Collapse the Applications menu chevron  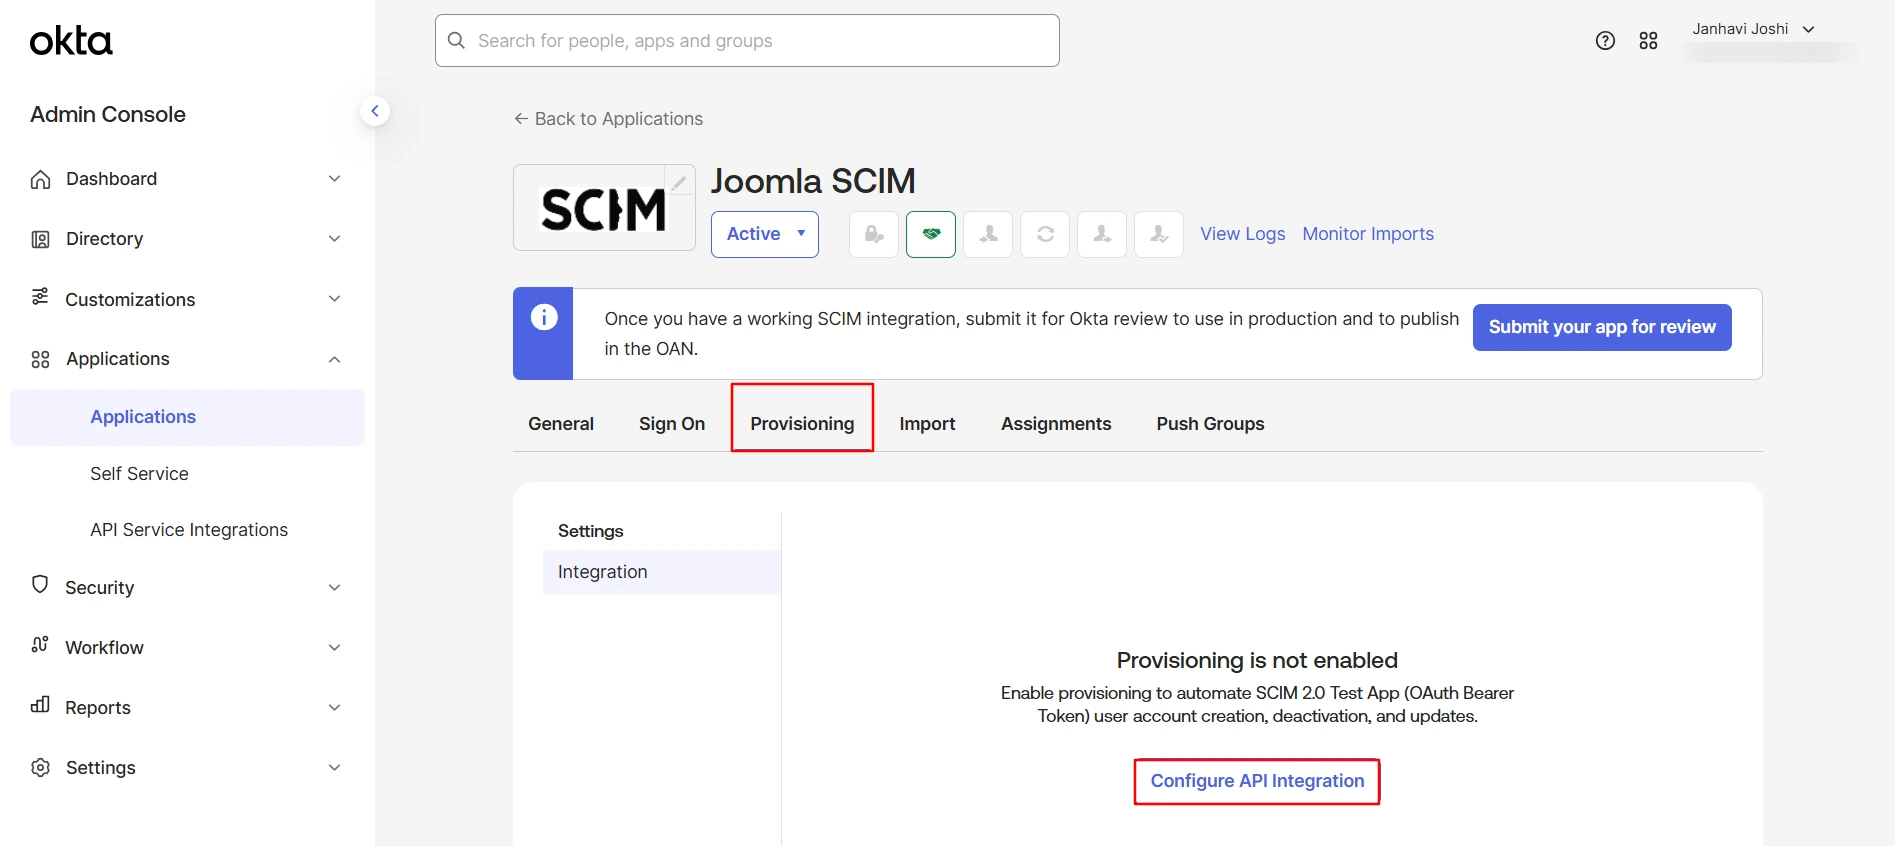335,359
